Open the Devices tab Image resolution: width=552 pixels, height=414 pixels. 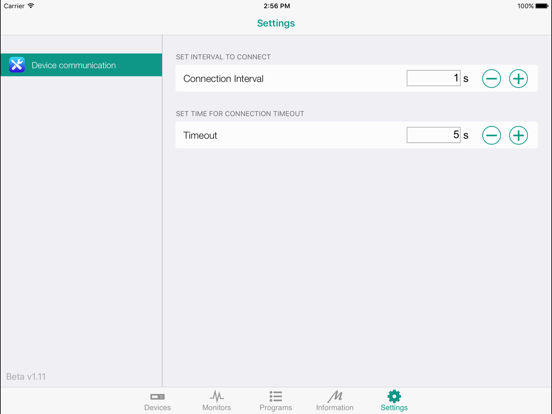(x=157, y=401)
